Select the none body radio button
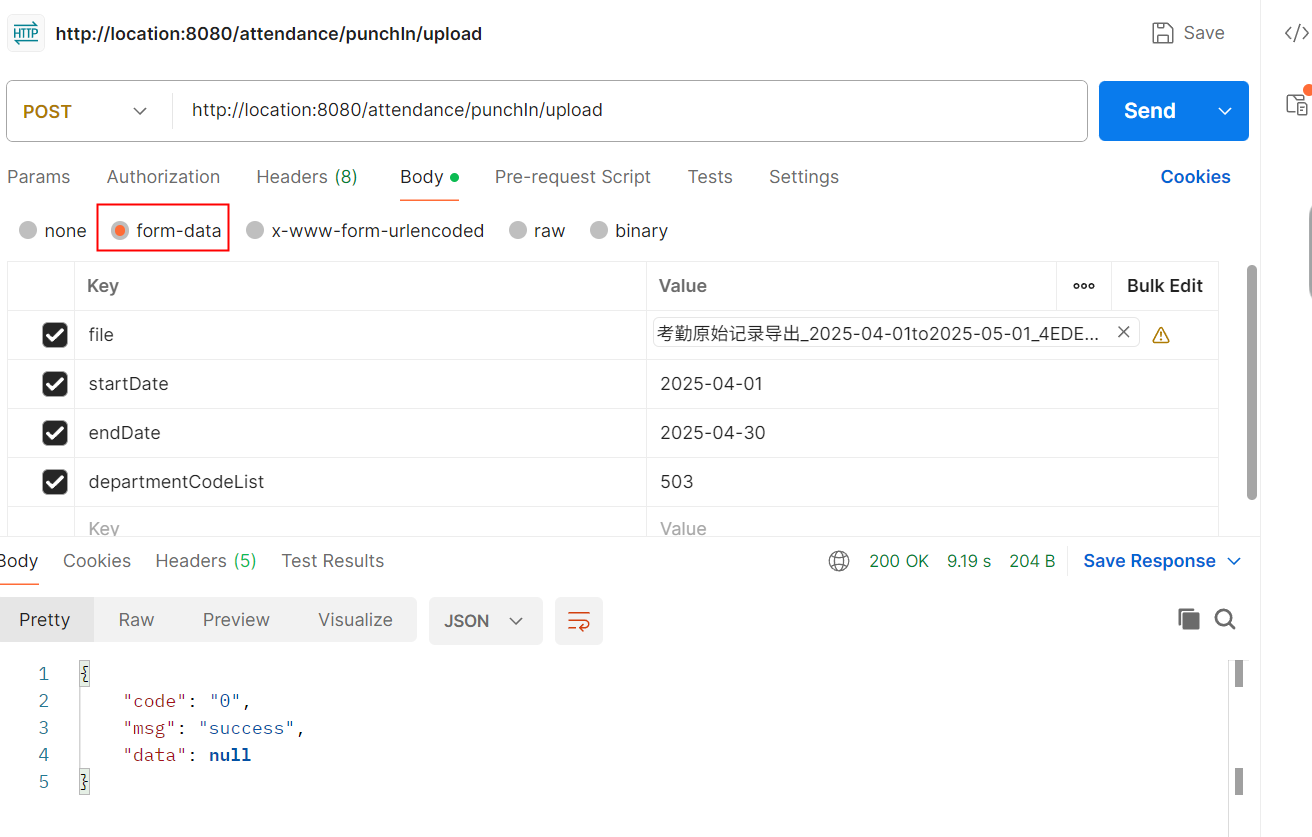This screenshot has width=1312, height=837. click(28, 230)
